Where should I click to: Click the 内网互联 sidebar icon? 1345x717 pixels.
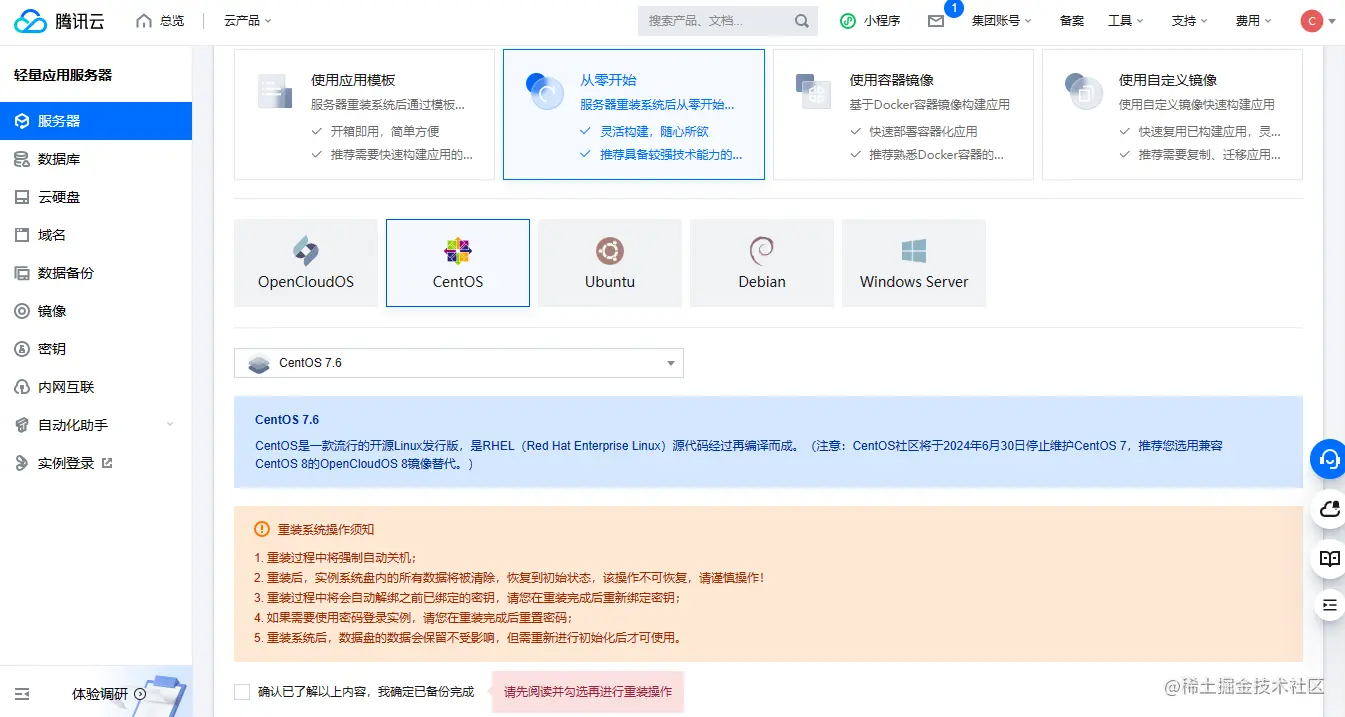click(x=22, y=387)
